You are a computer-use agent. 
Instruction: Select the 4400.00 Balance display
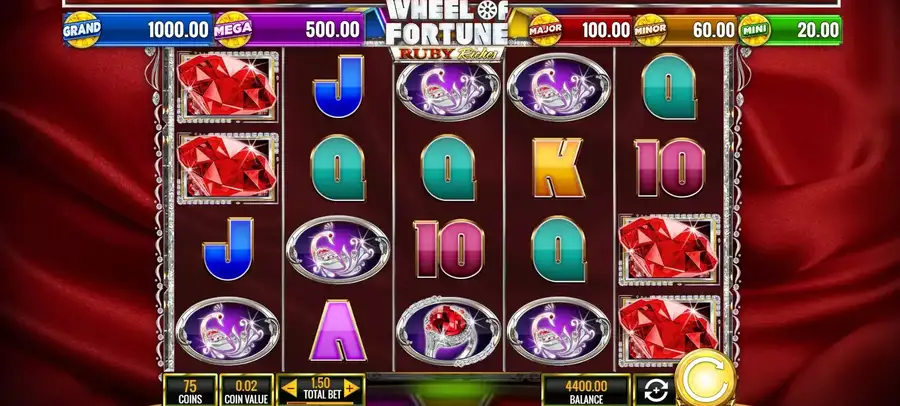[x=586, y=390]
